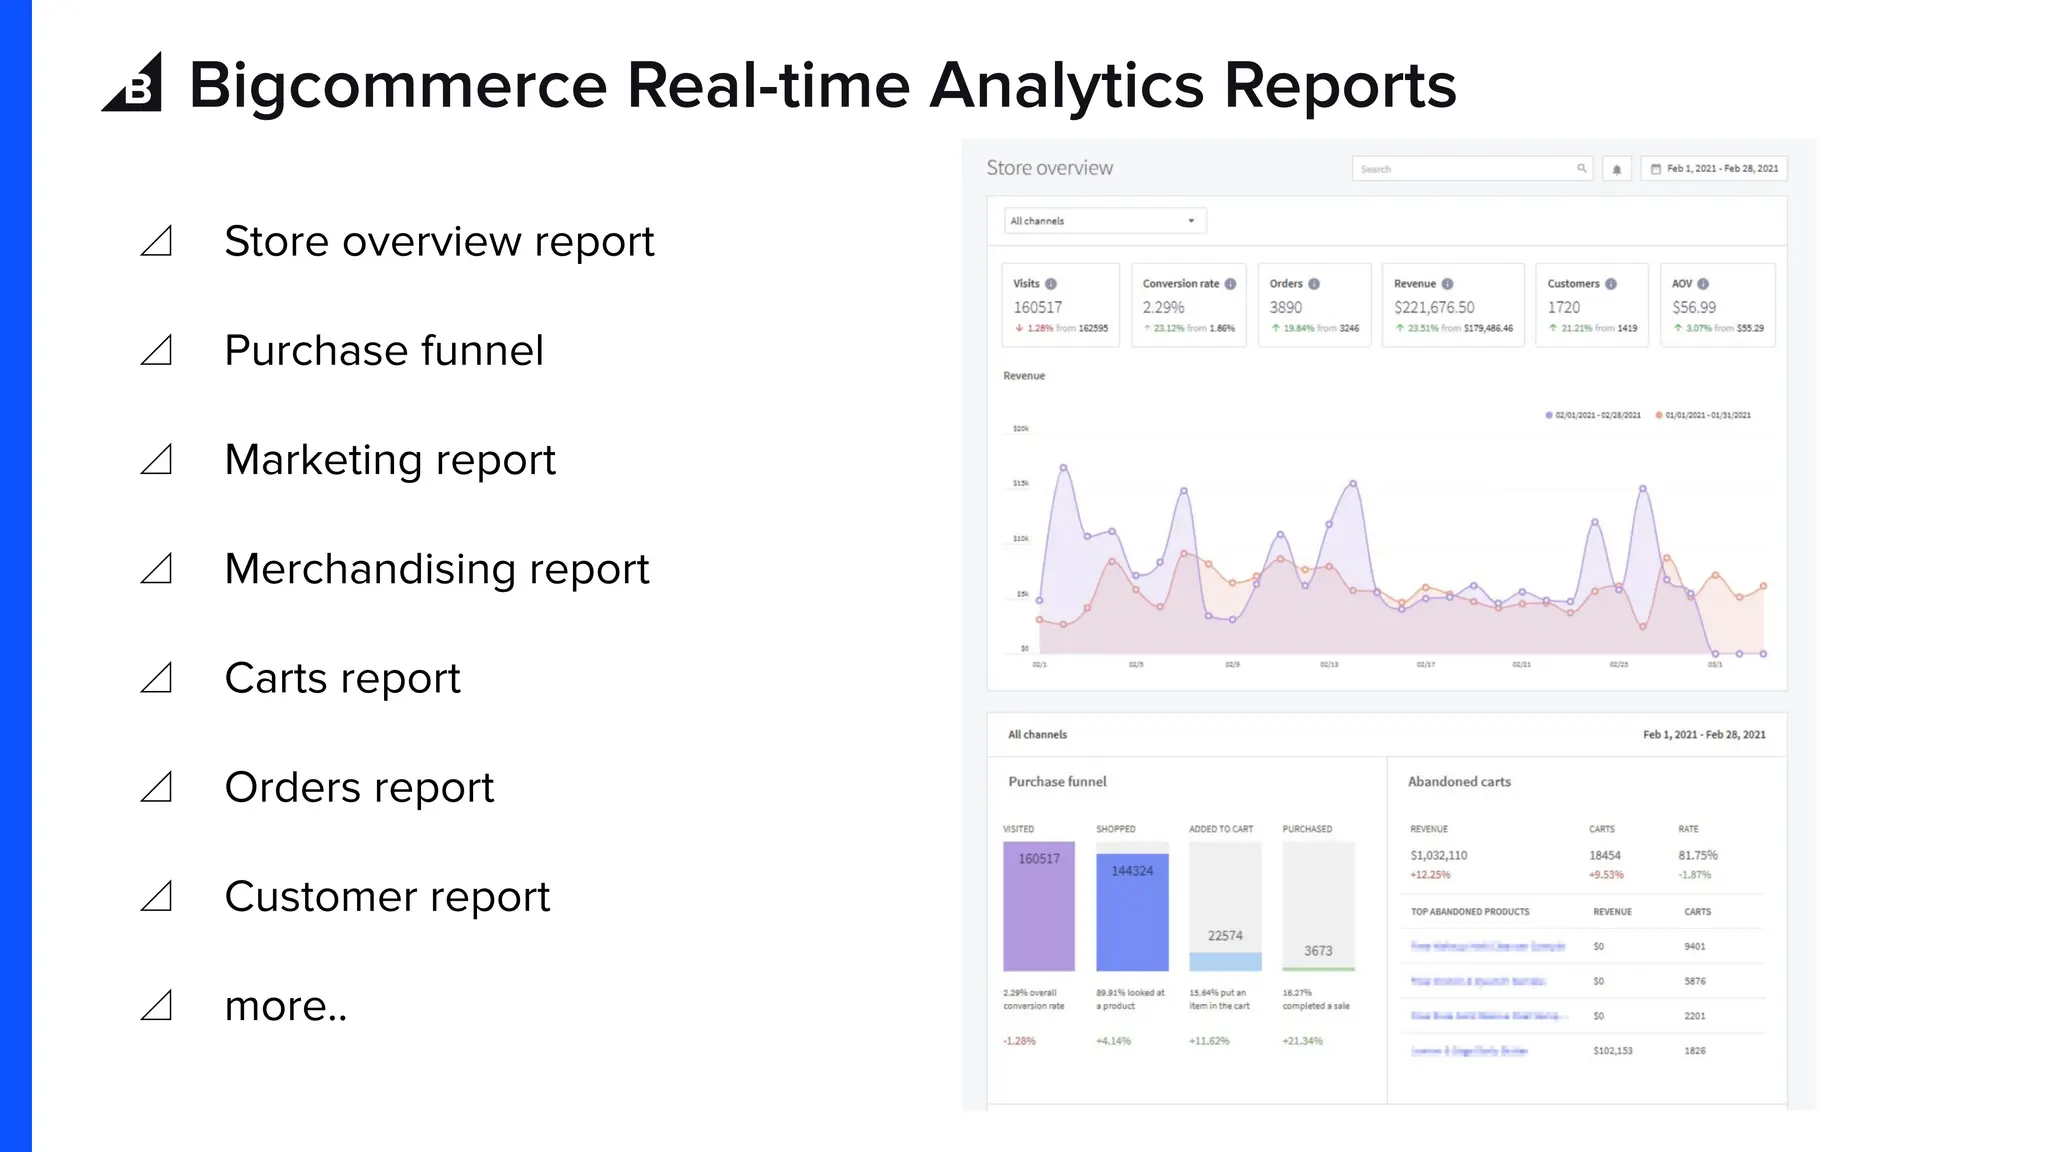The height and width of the screenshot is (1152, 2048).
Task: Toggle the 01/01/2021 - 01/31/2021 legend series
Action: pos(1703,415)
